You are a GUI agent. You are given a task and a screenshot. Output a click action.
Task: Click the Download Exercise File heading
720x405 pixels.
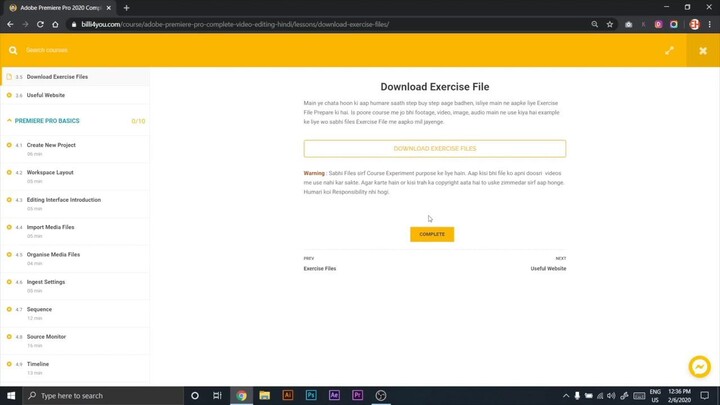[434, 87]
